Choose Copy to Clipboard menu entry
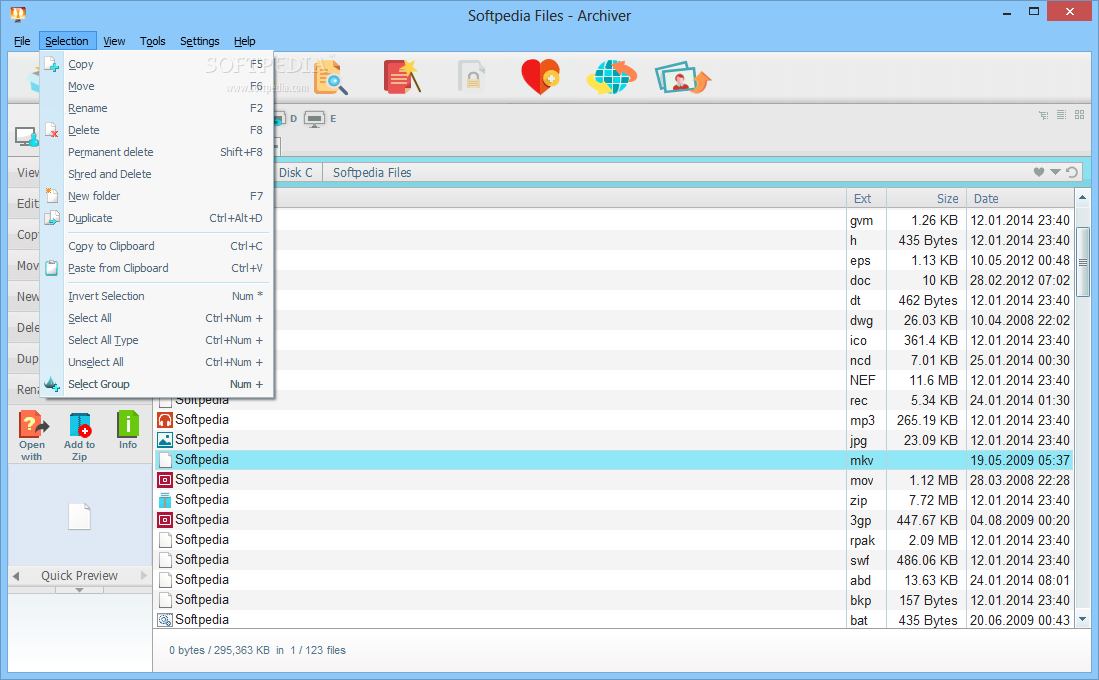The image size is (1099, 680). pos(156,246)
